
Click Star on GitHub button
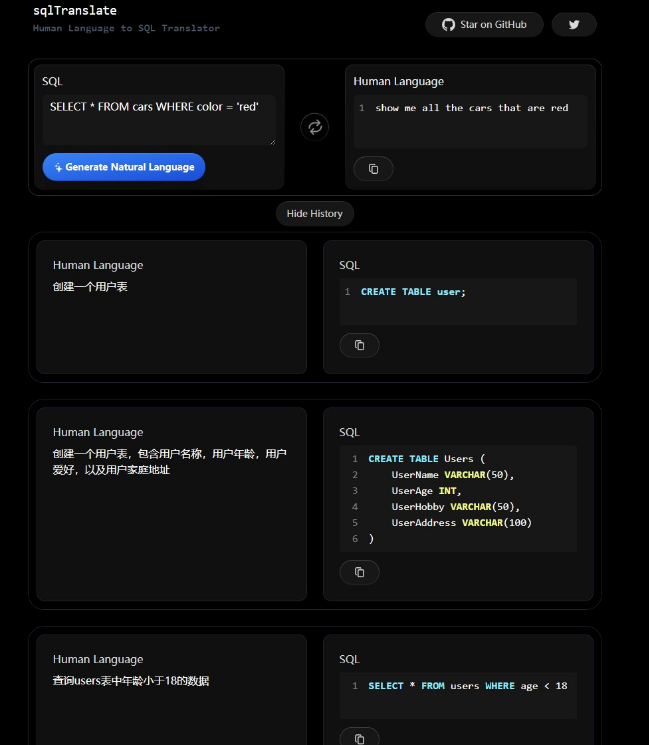click(x=484, y=24)
